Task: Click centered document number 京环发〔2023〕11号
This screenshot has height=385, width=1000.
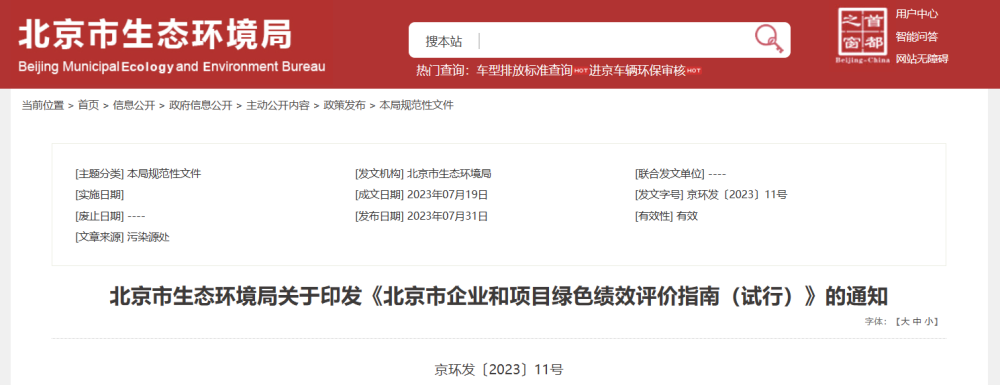Action: (x=499, y=369)
